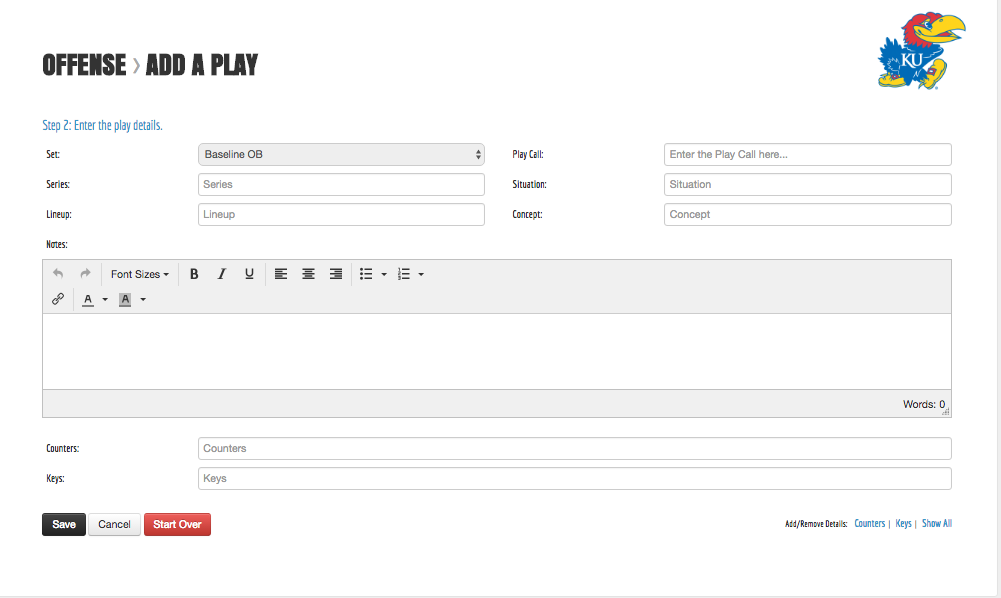Screen dimensions: 1001x598
Task: Cancel adding the play
Action: click(x=114, y=524)
